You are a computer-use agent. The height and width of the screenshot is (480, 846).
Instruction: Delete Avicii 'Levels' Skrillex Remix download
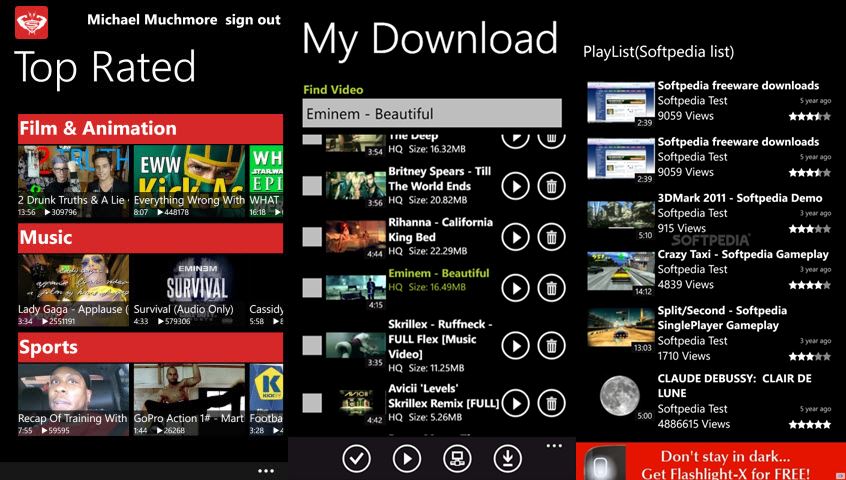click(551, 403)
